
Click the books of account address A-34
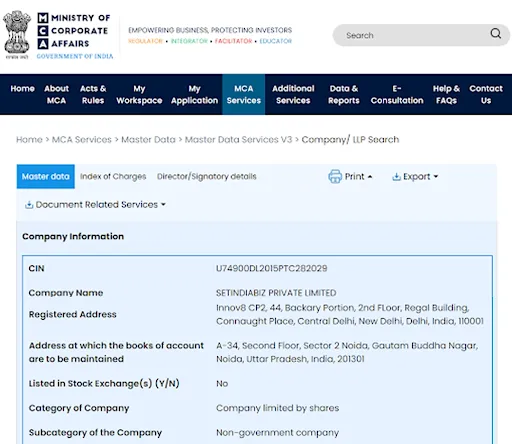pos(347,352)
